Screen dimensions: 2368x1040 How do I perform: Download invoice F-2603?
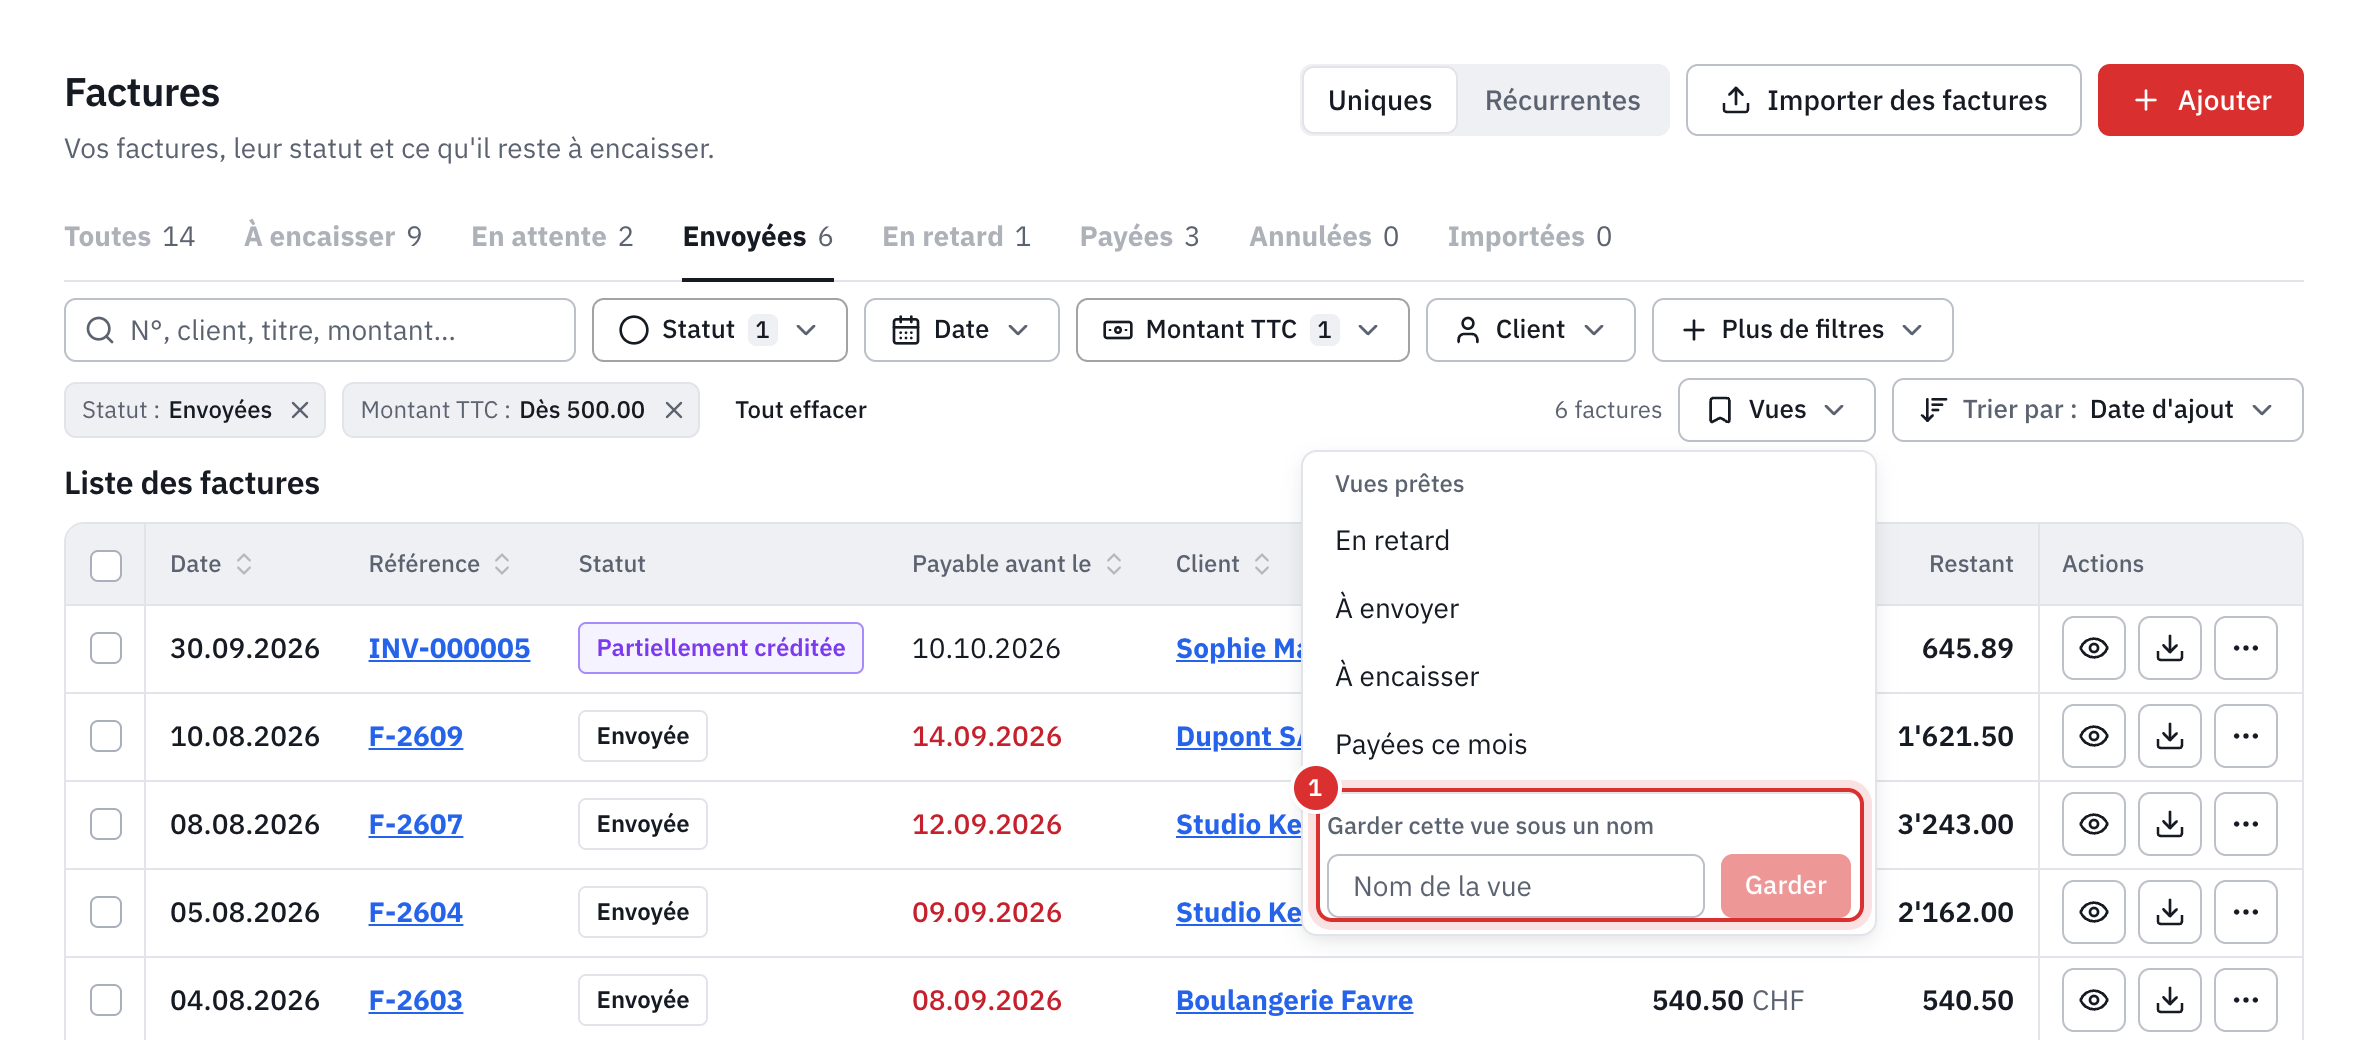[2169, 1000]
